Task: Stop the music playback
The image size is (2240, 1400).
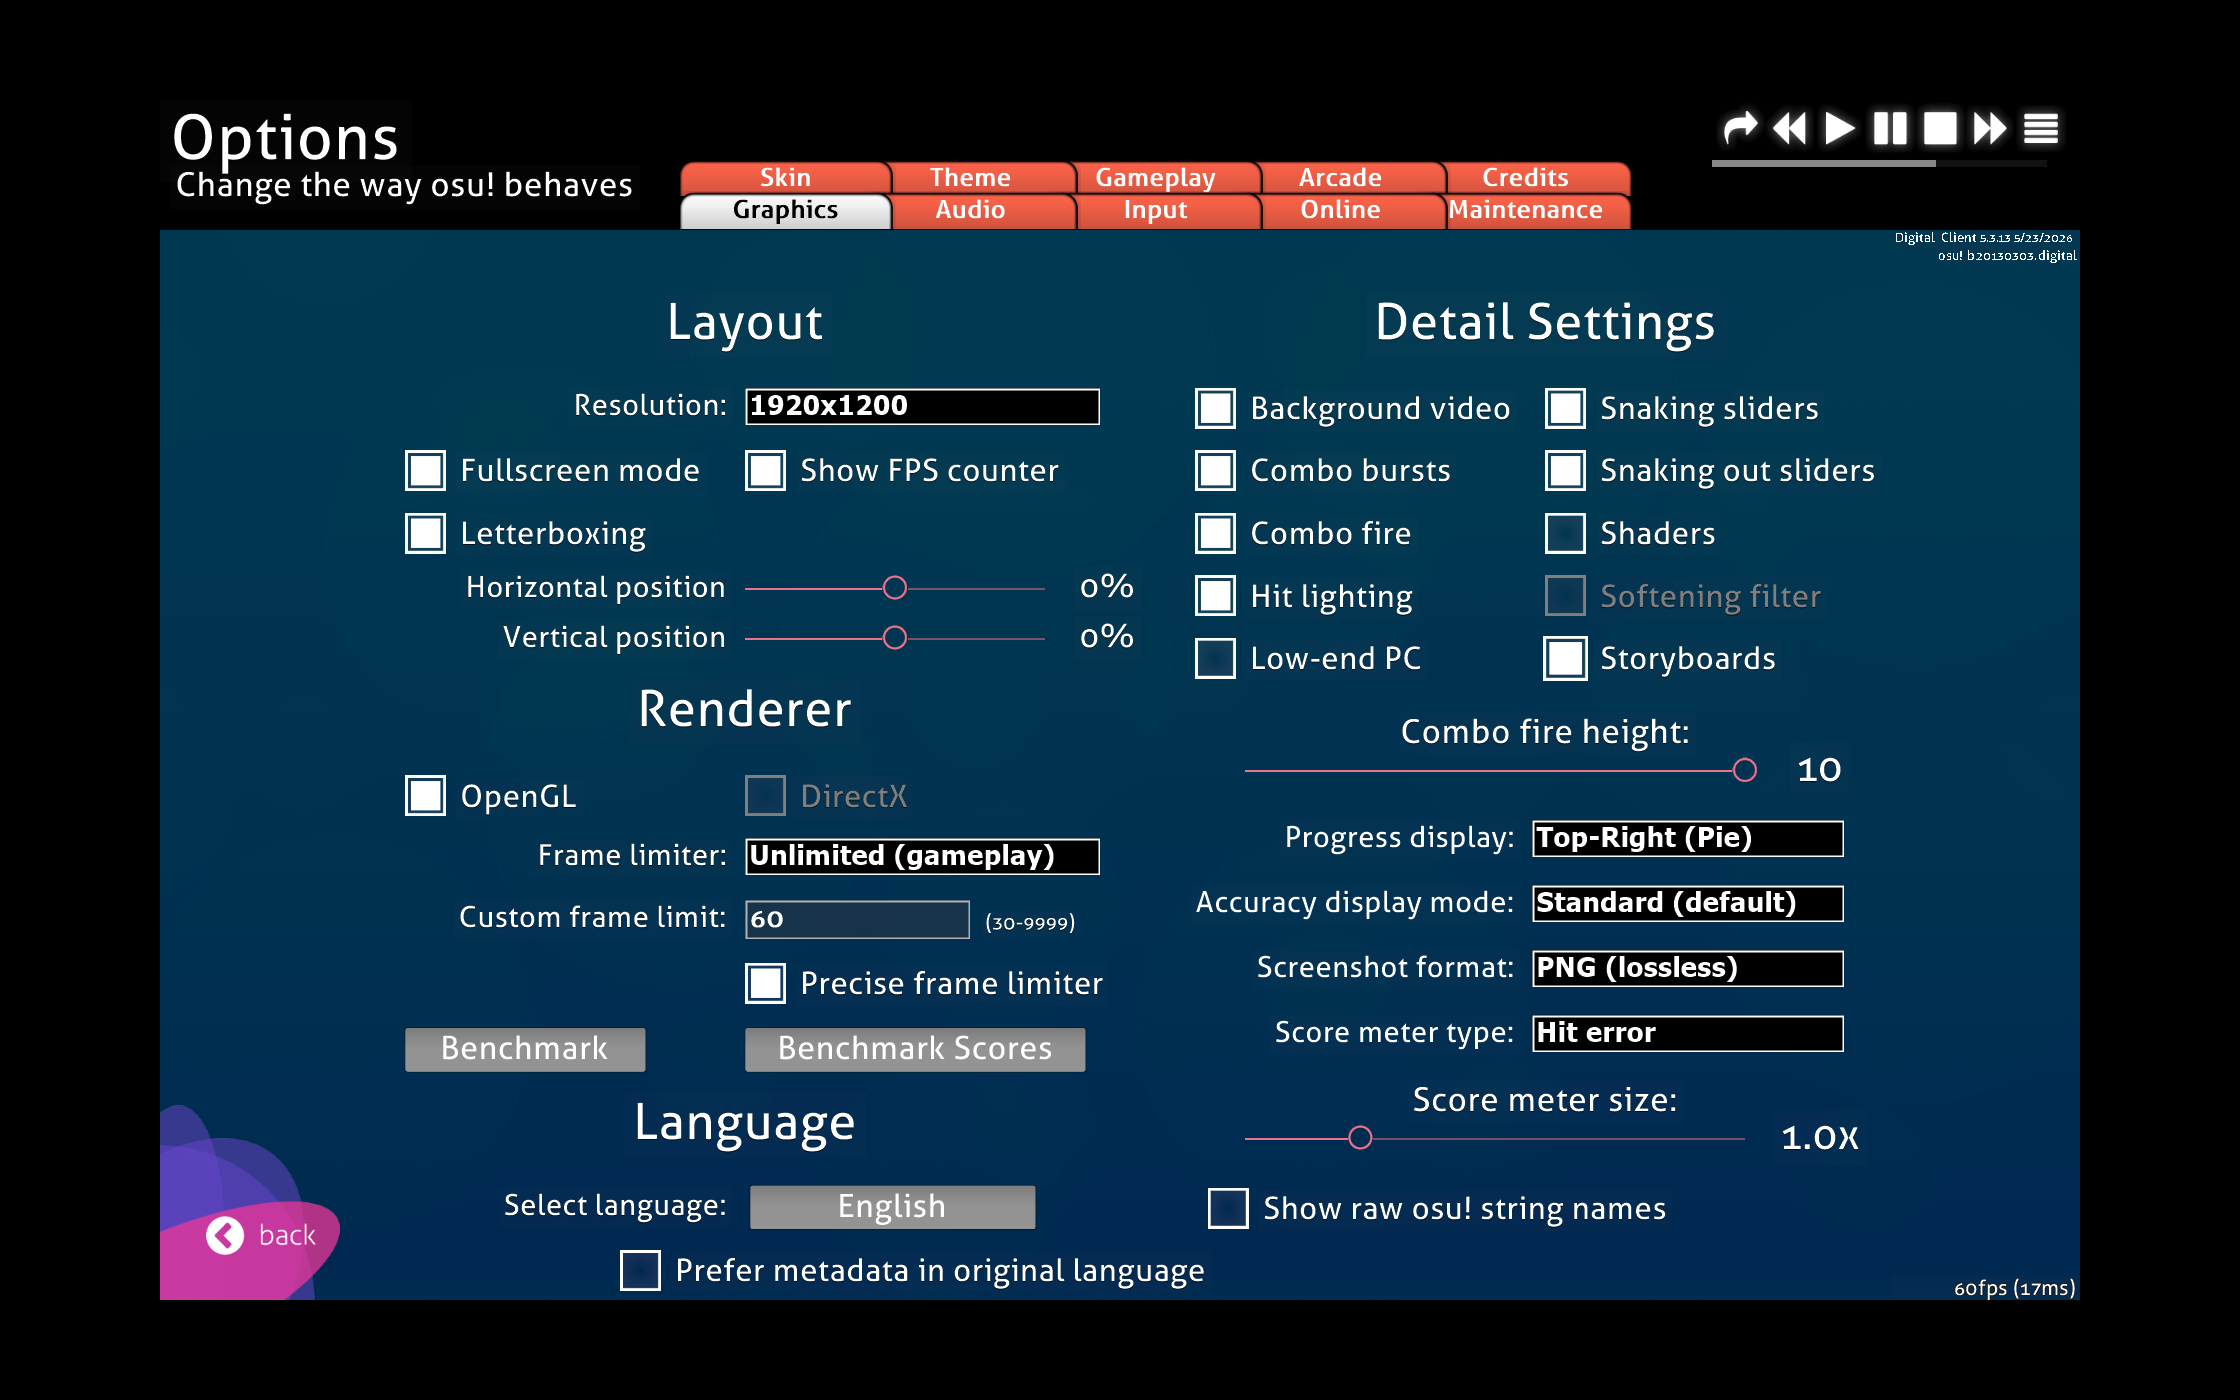Action: click(x=1940, y=128)
